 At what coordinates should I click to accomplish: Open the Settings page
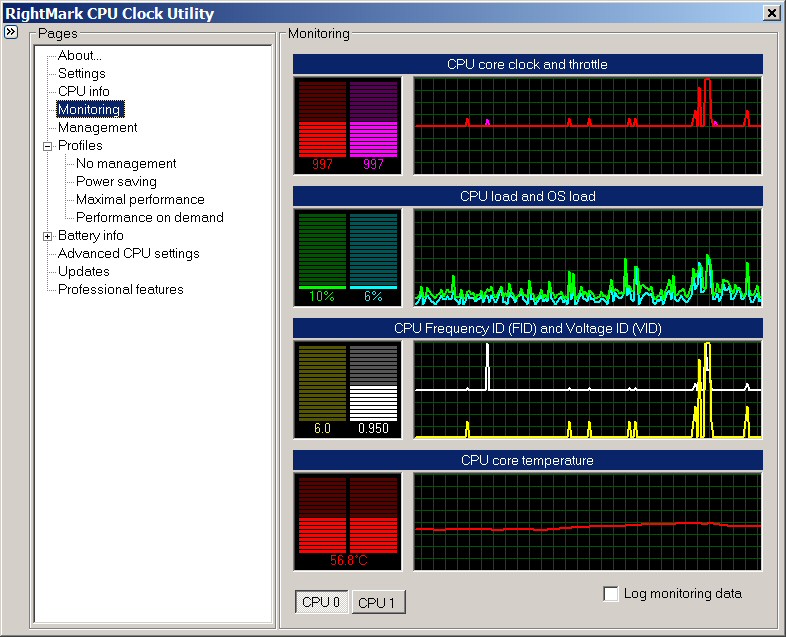(x=82, y=73)
